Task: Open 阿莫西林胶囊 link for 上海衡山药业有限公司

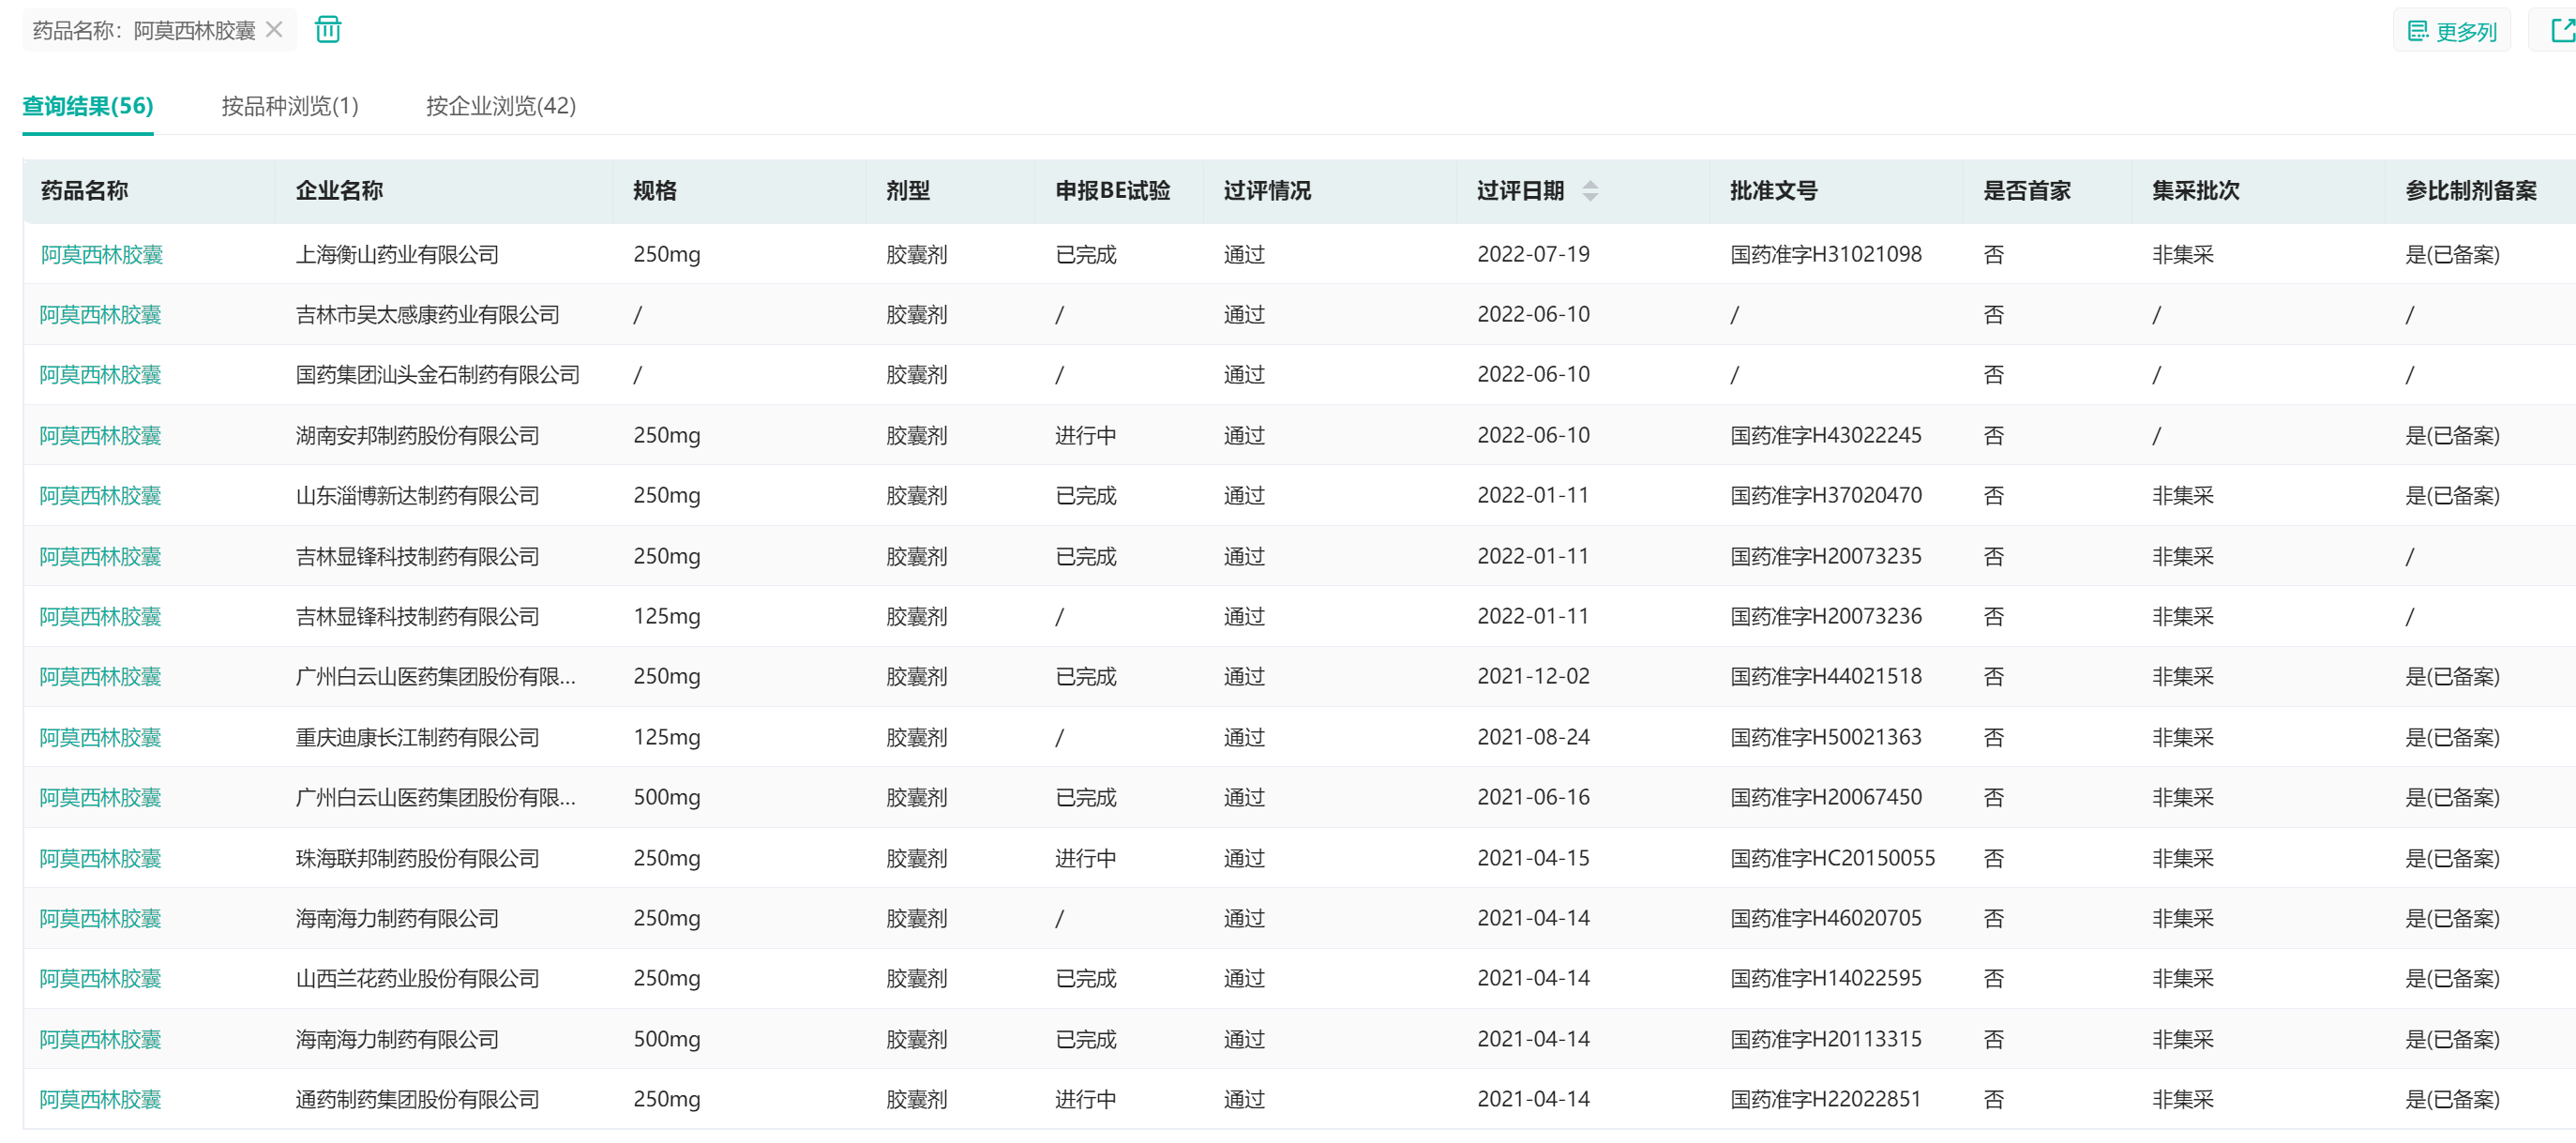Action: 102,255
